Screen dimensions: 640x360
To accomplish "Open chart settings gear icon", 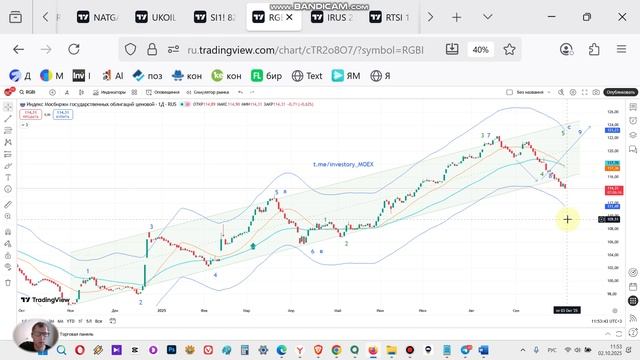I will pyautogui.click(x=573, y=92).
